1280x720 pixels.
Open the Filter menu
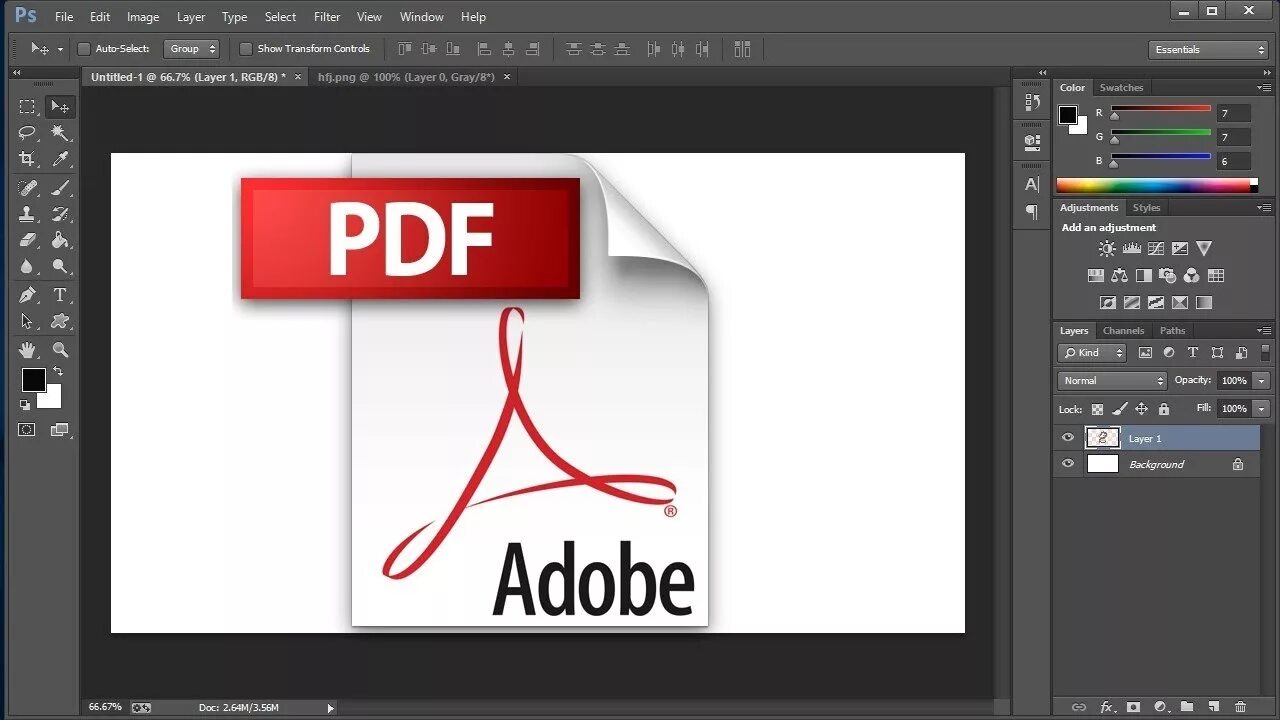pyautogui.click(x=327, y=17)
